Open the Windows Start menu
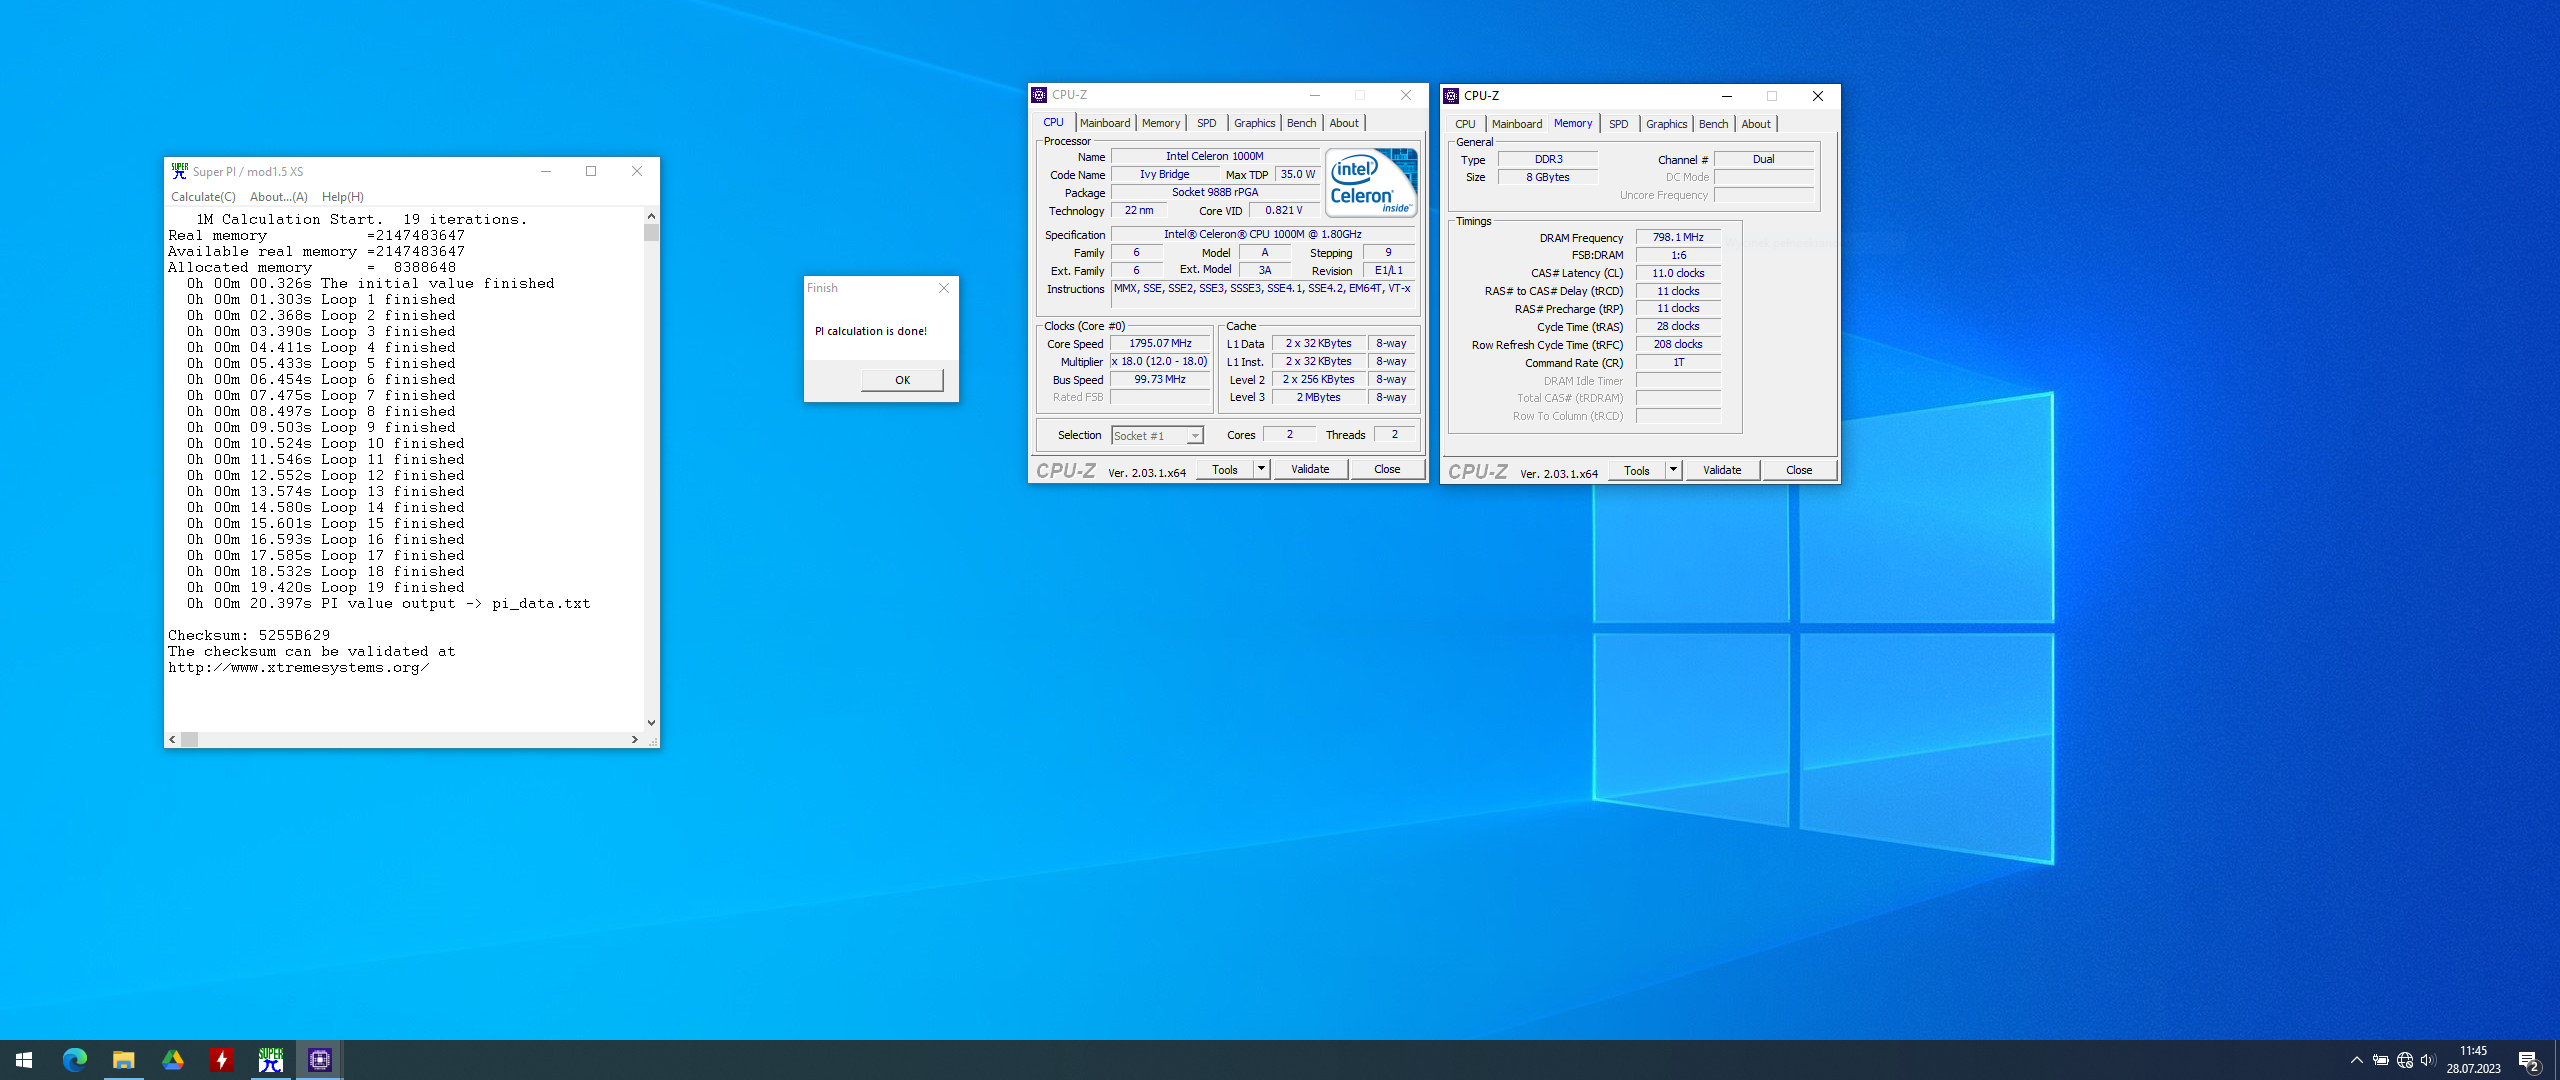 point(24,1060)
